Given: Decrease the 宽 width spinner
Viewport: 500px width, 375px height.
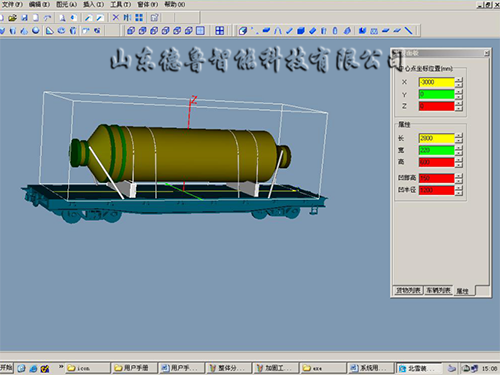Looking at the screenshot, I should click(x=459, y=153).
